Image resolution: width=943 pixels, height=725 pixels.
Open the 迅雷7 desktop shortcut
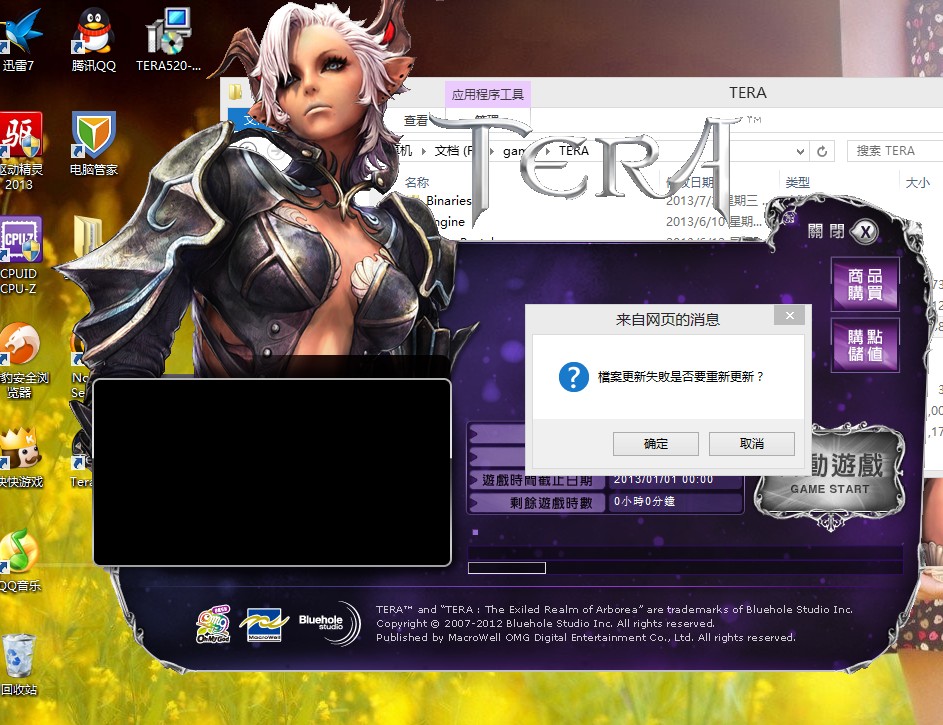coord(19,40)
